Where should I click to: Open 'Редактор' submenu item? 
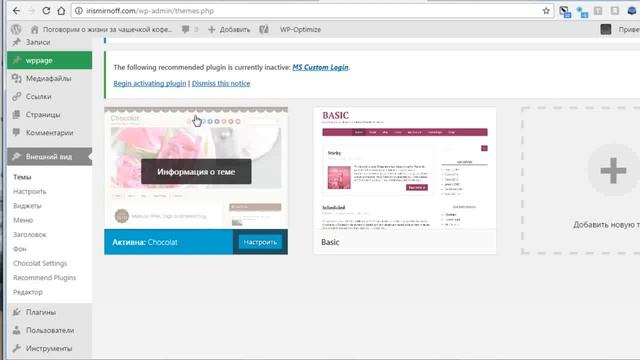pyautogui.click(x=28, y=292)
